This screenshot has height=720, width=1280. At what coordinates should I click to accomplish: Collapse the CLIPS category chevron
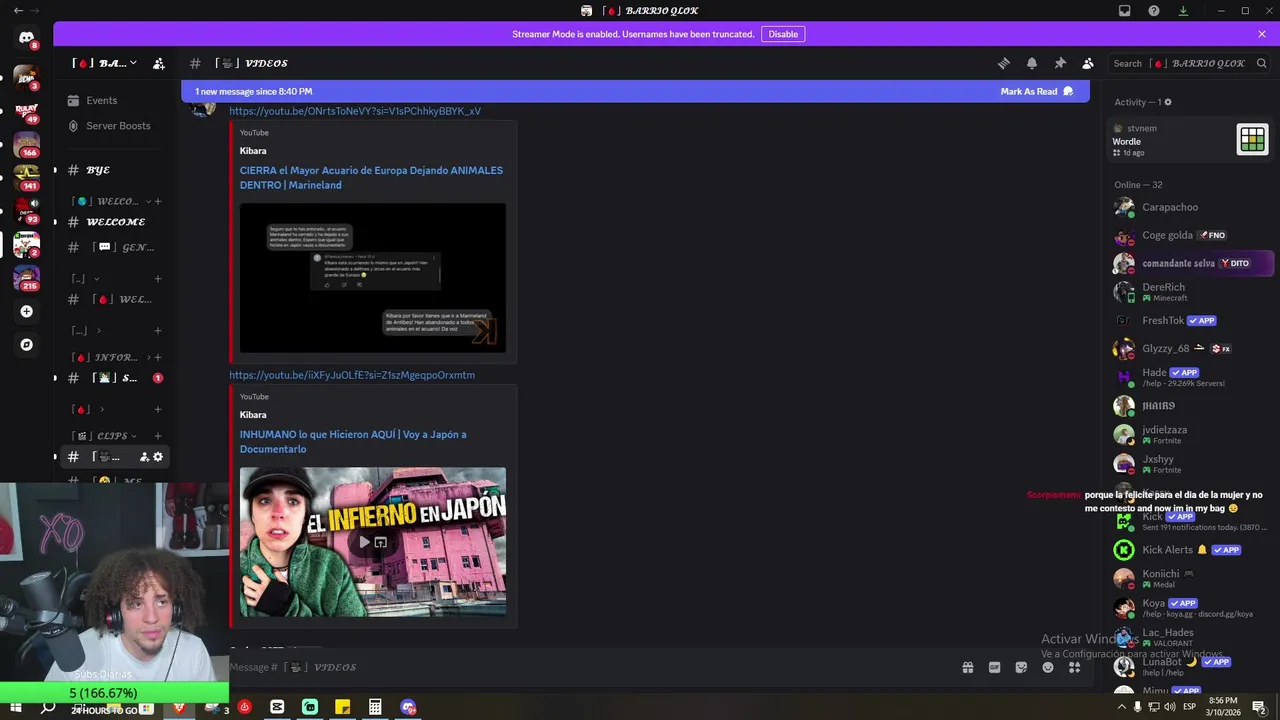(133, 436)
